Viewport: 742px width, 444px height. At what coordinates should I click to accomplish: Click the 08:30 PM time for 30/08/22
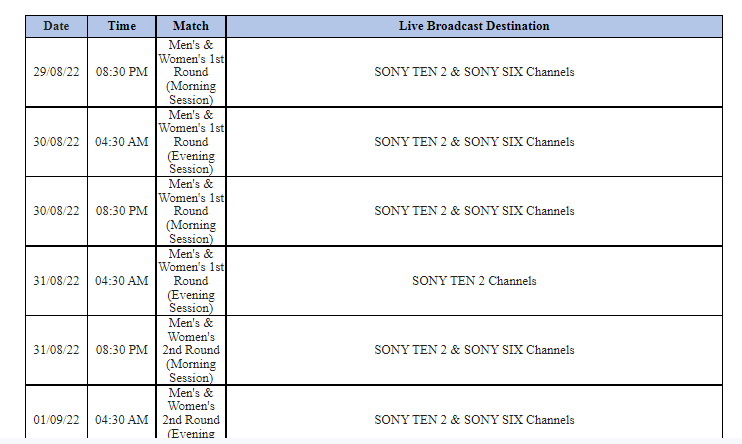point(122,211)
